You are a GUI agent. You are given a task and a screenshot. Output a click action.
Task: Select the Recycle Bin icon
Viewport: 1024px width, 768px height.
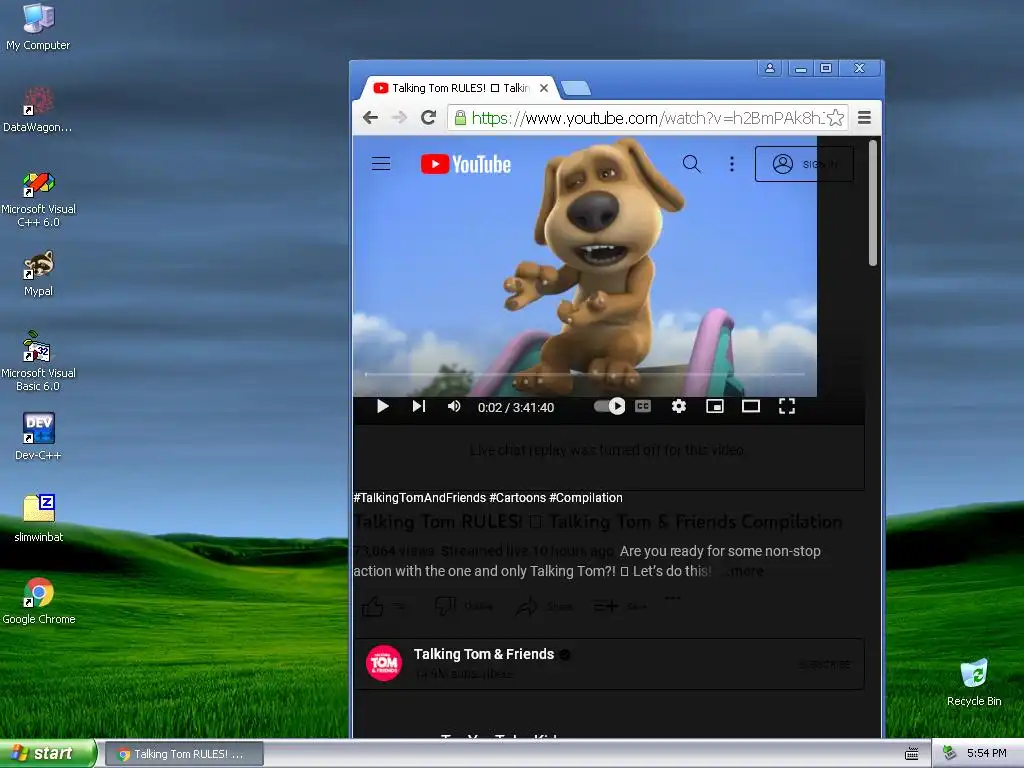pyautogui.click(x=974, y=682)
